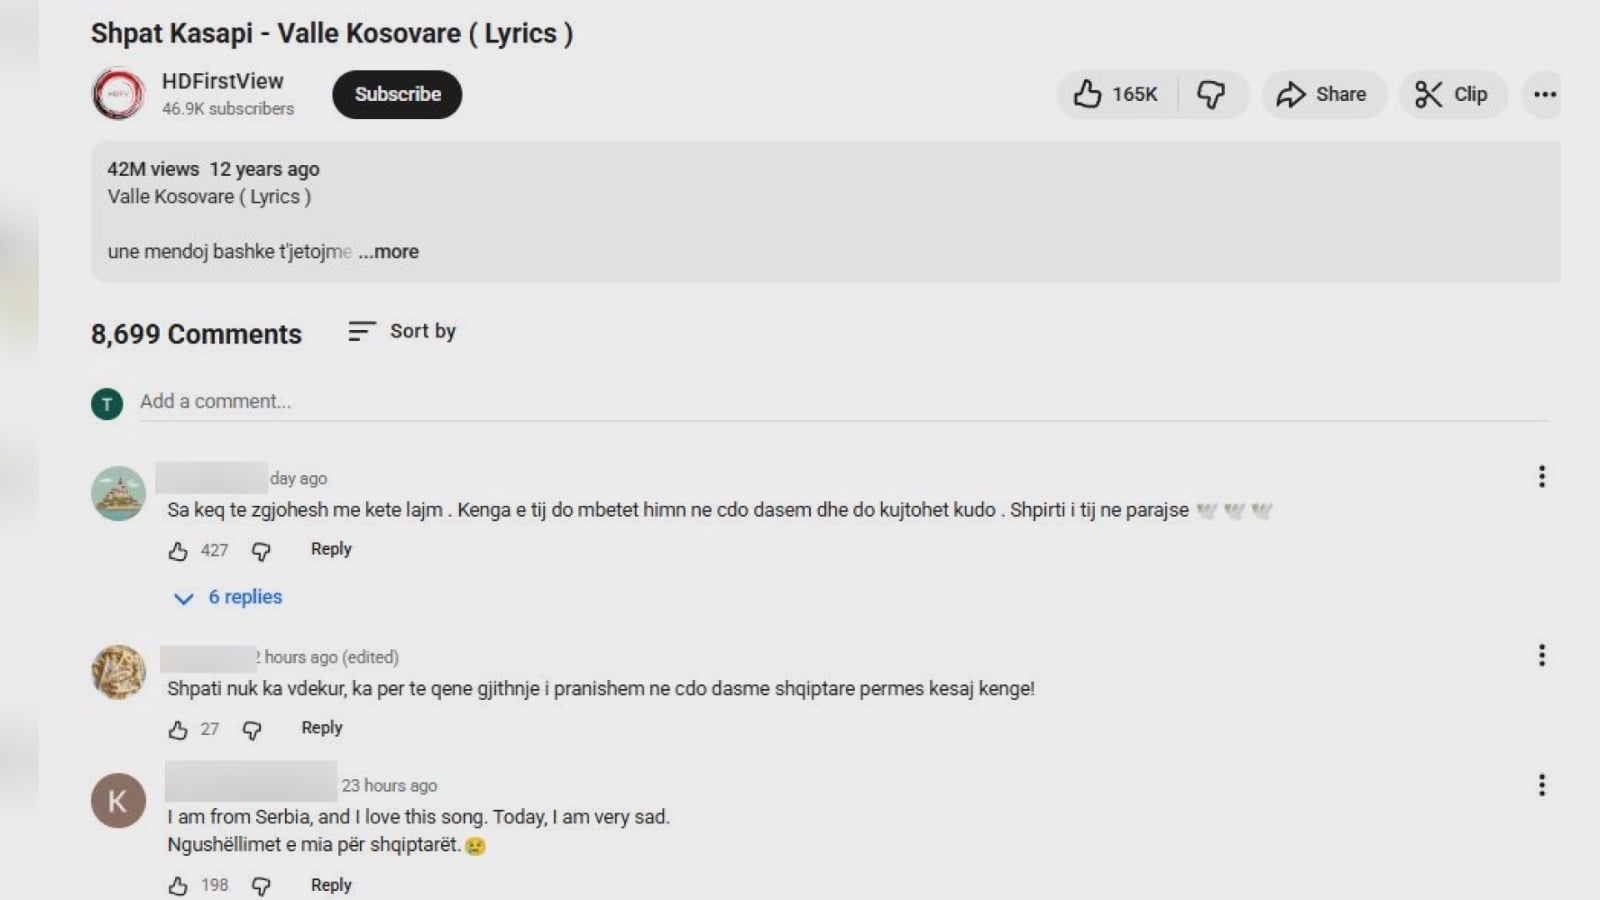
Task: Open options for the 'Shpati nuk ka vdekur' comment
Action: 1541,656
